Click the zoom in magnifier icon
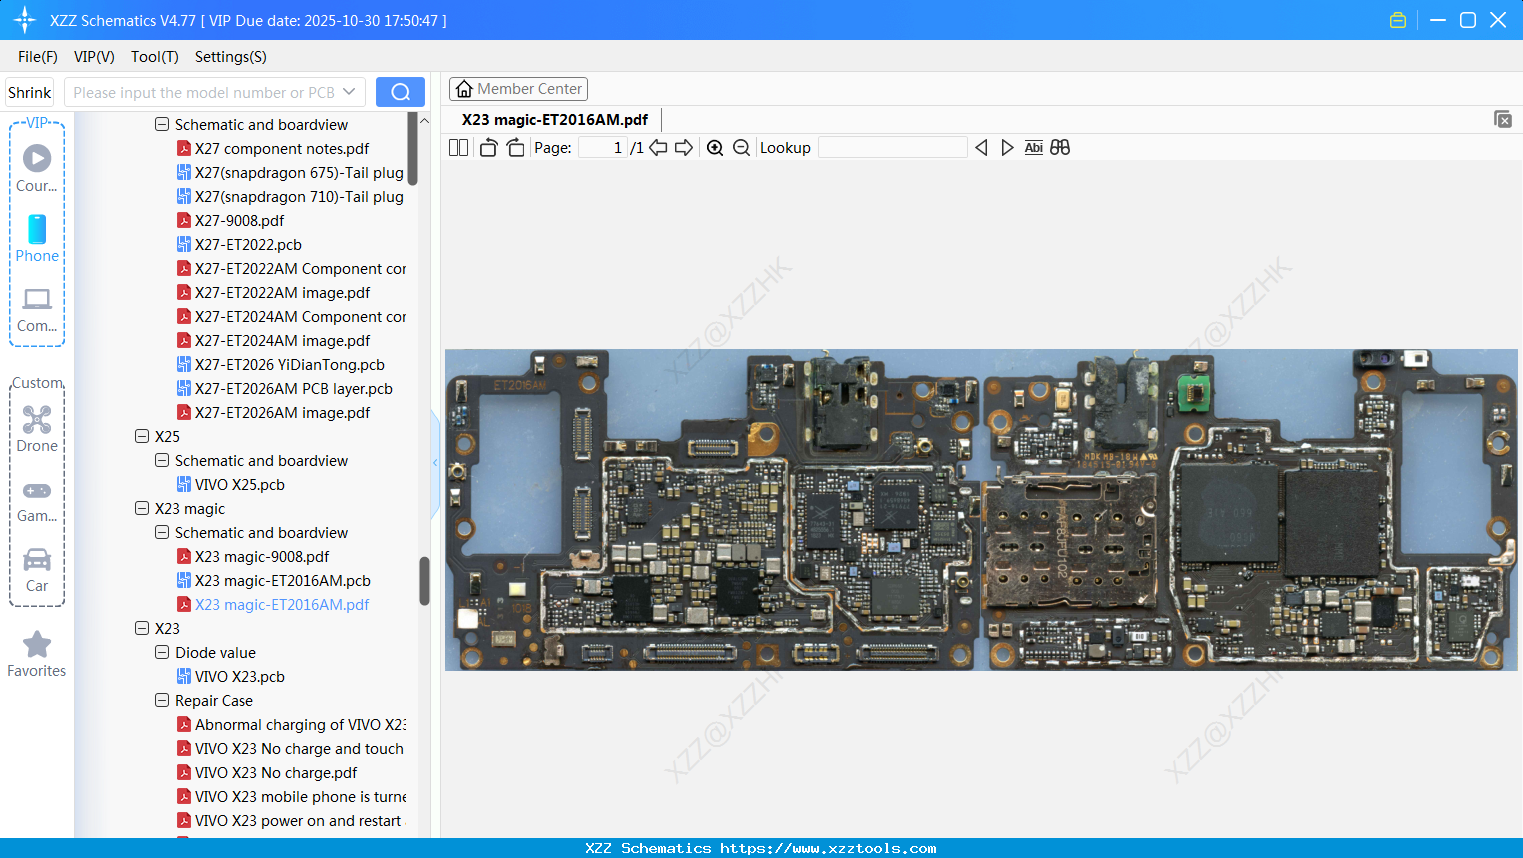 tap(715, 148)
